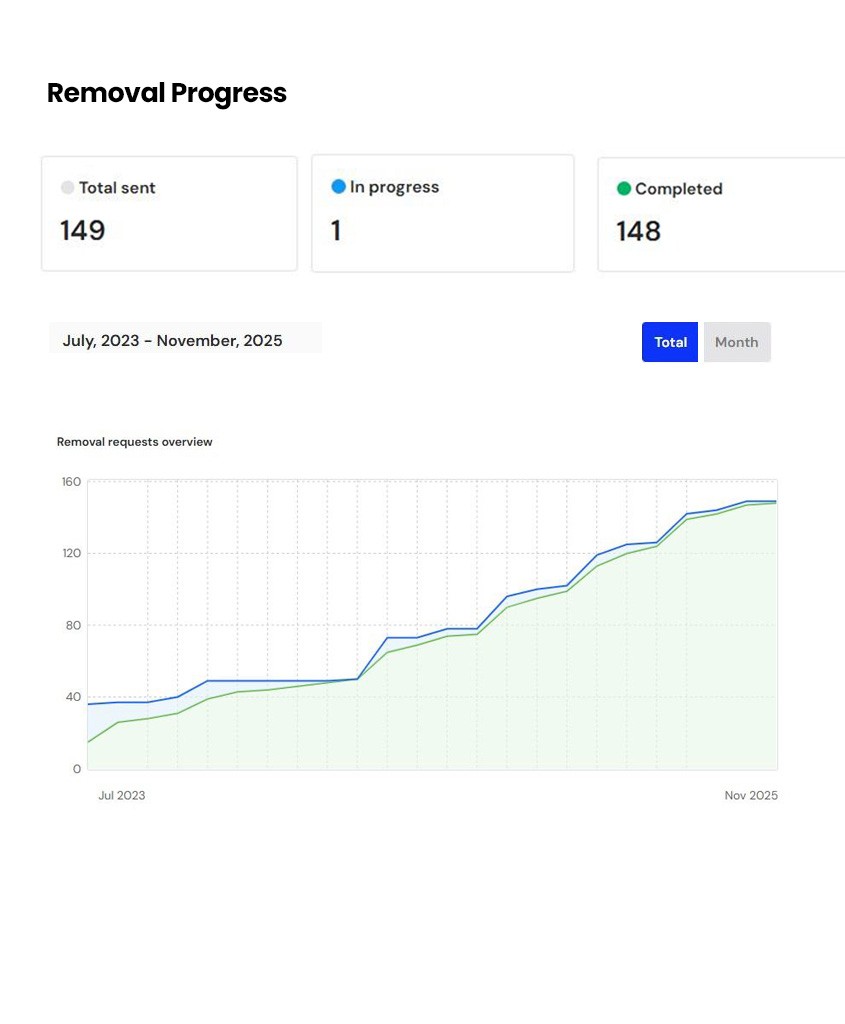
Task: Click the green line's starting point at Jul 2023
Action: point(88,742)
